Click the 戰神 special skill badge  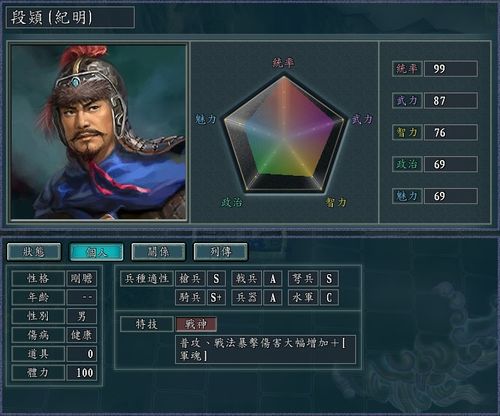coord(196,324)
